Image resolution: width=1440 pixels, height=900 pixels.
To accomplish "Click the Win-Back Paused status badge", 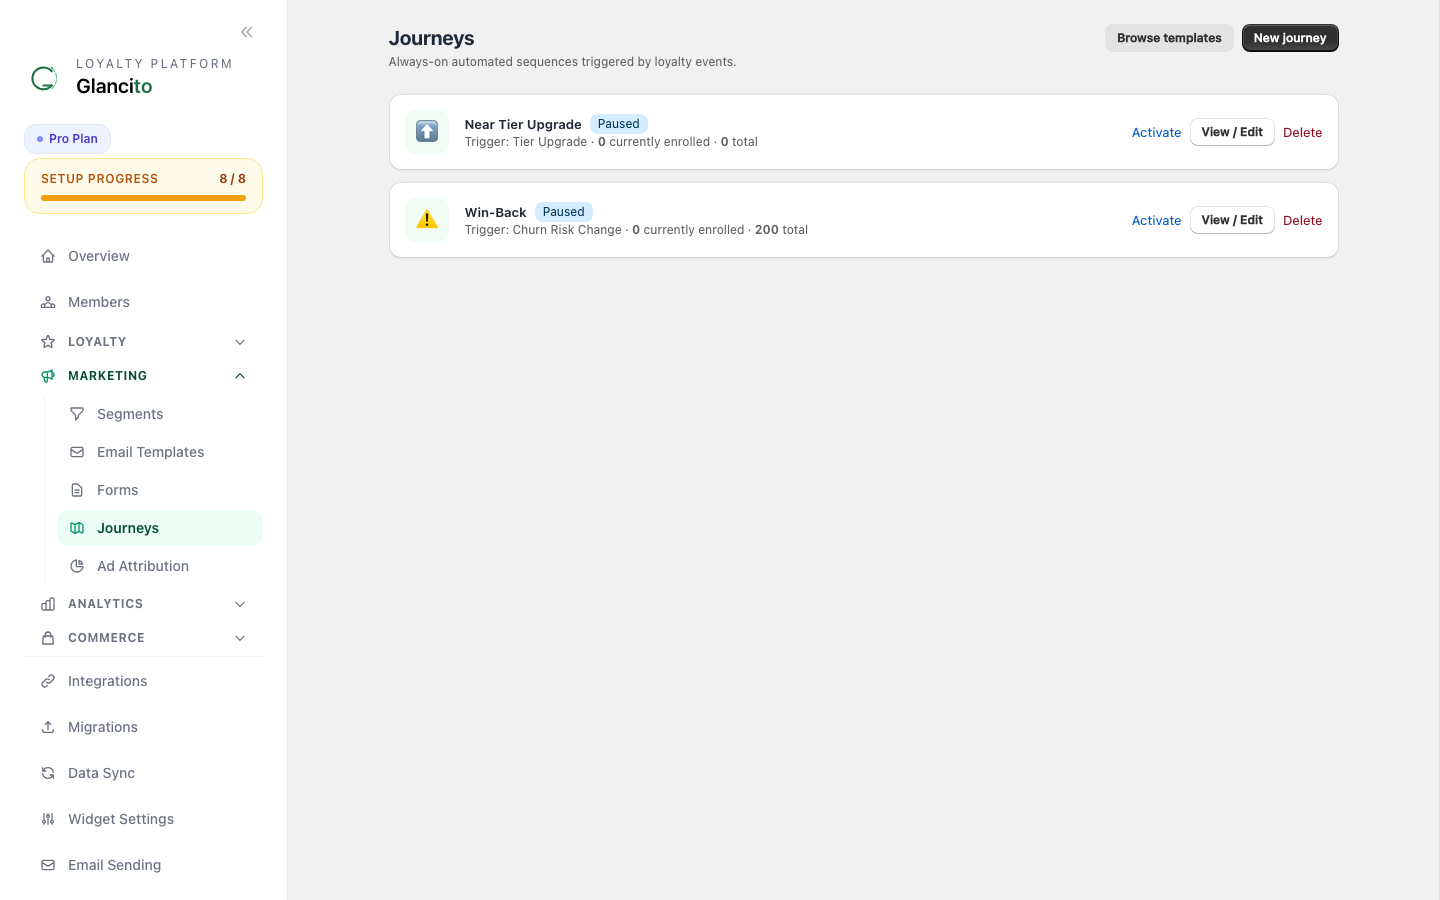I will tap(563, 212).
